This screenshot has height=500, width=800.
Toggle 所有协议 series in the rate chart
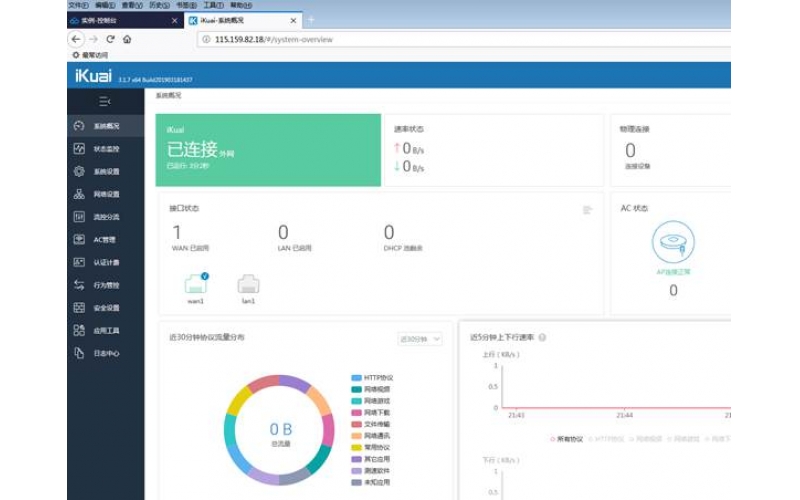568,438
